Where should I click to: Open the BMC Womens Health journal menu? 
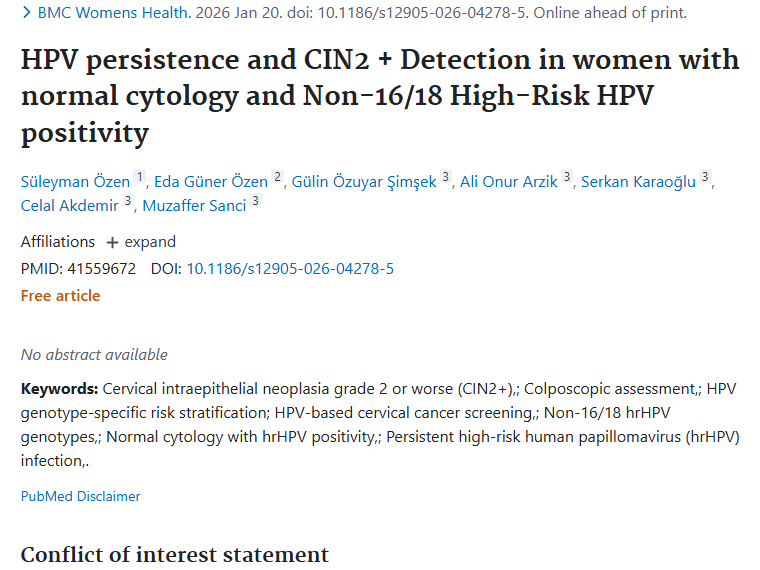[x=113, y=14]
